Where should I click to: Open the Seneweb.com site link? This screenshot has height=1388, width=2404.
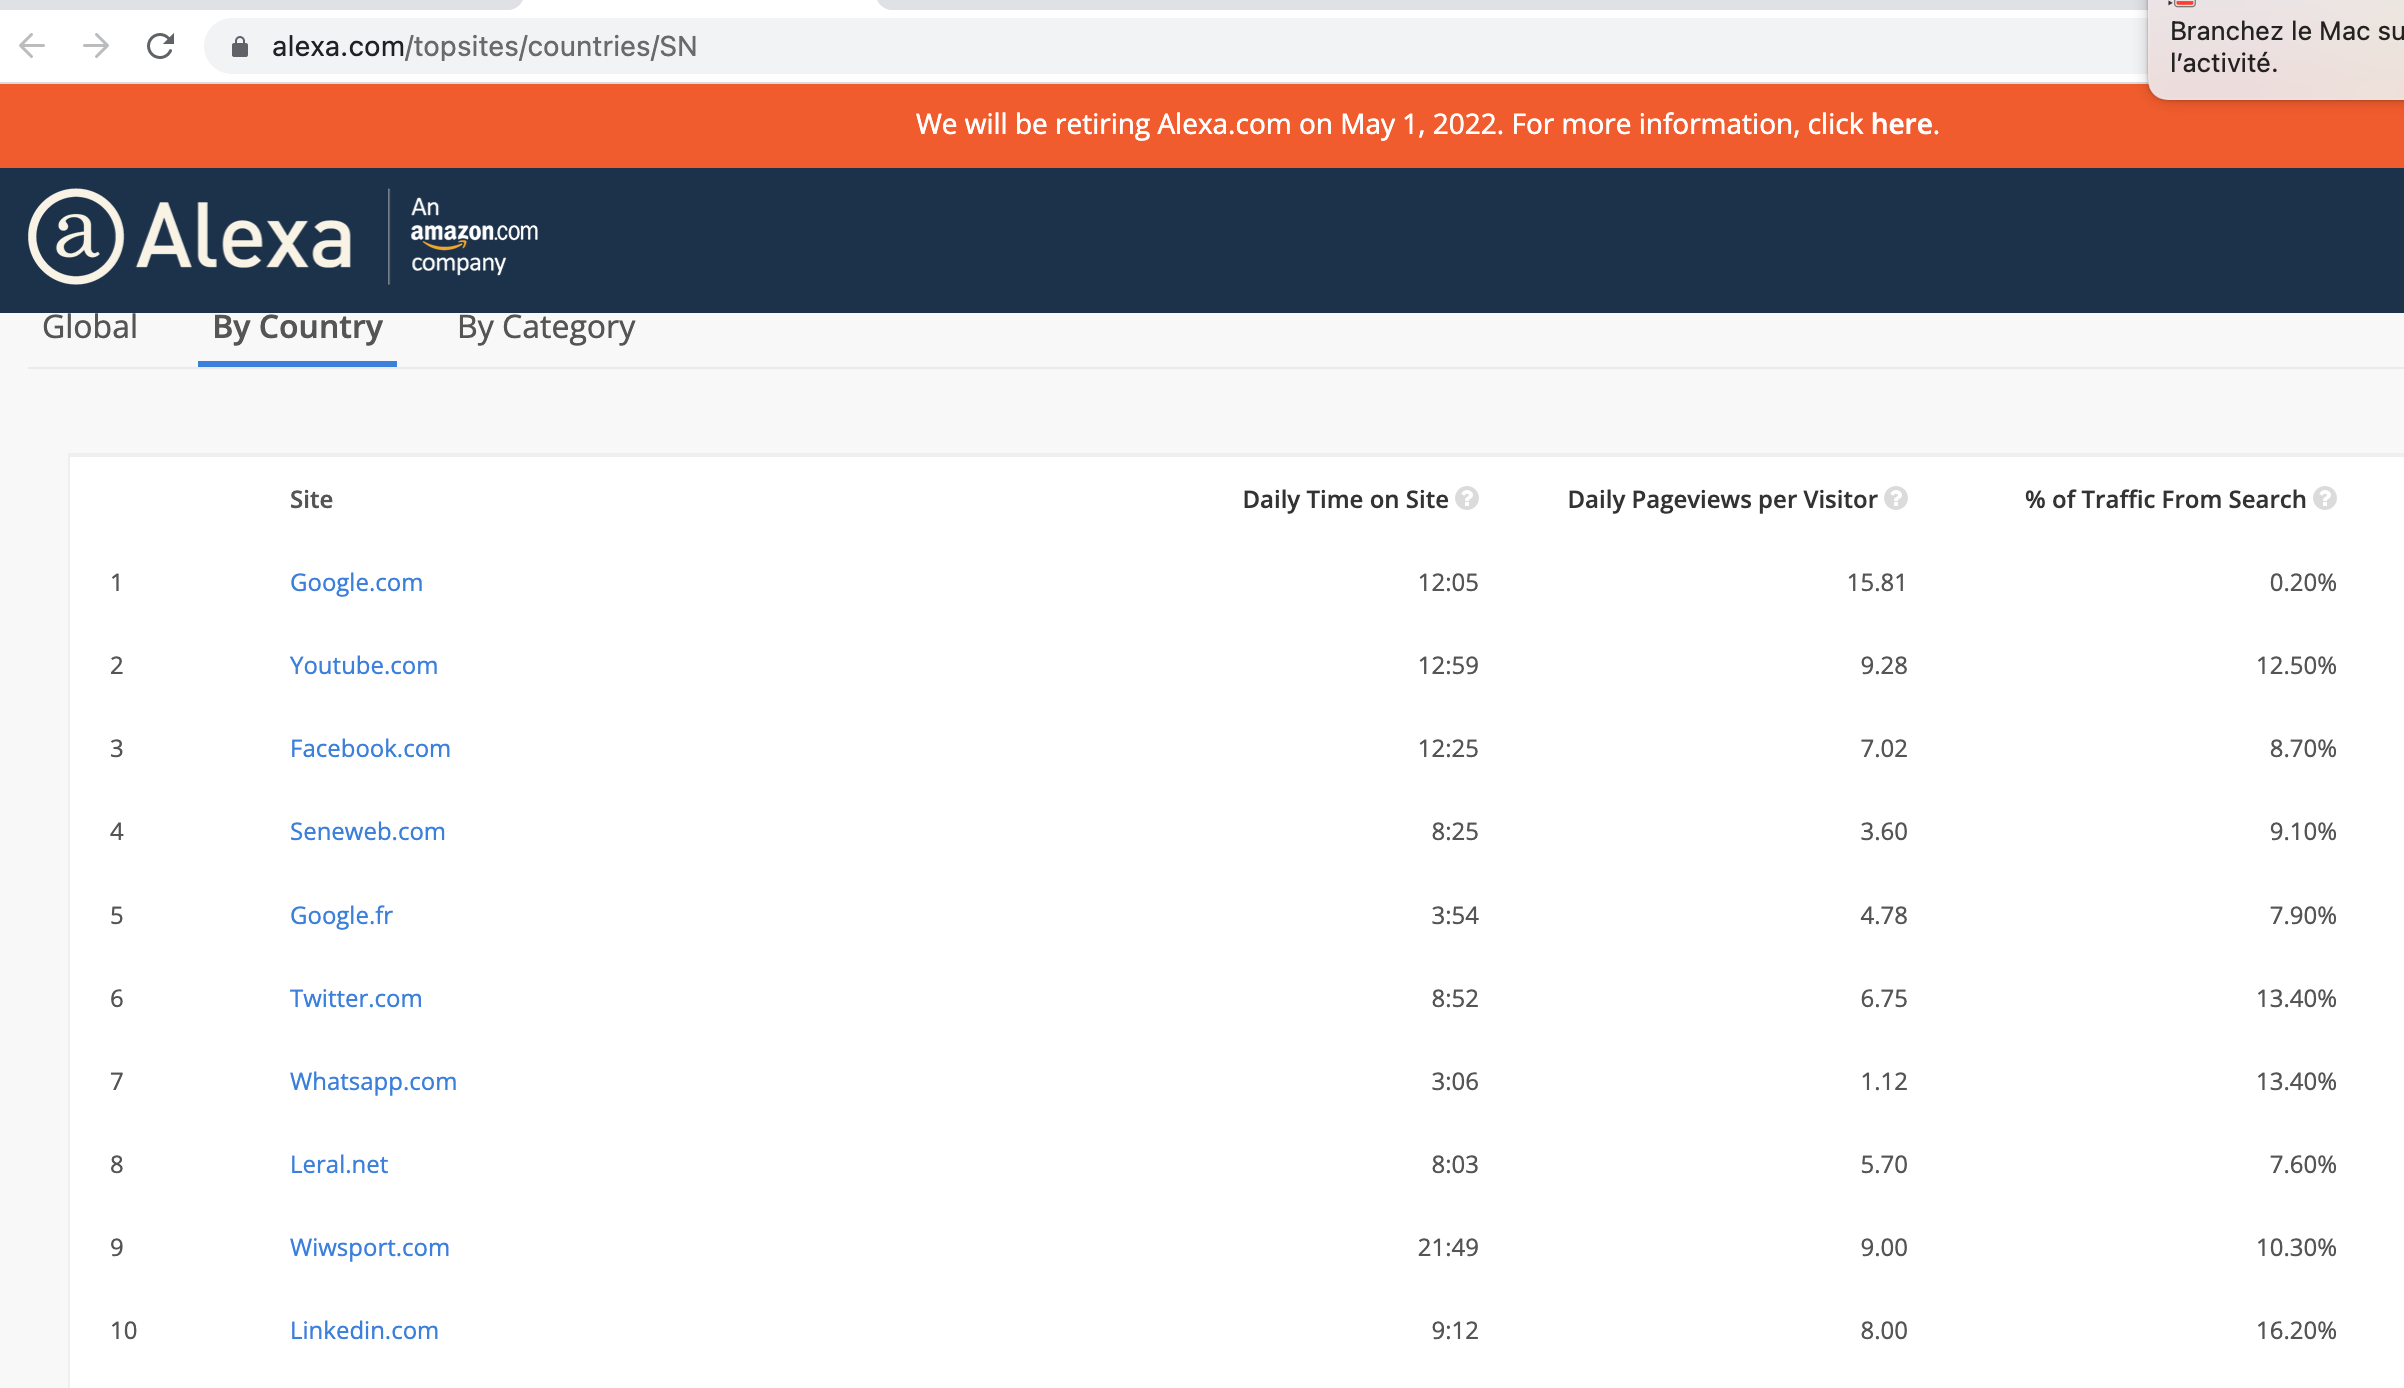click(367, 831)
